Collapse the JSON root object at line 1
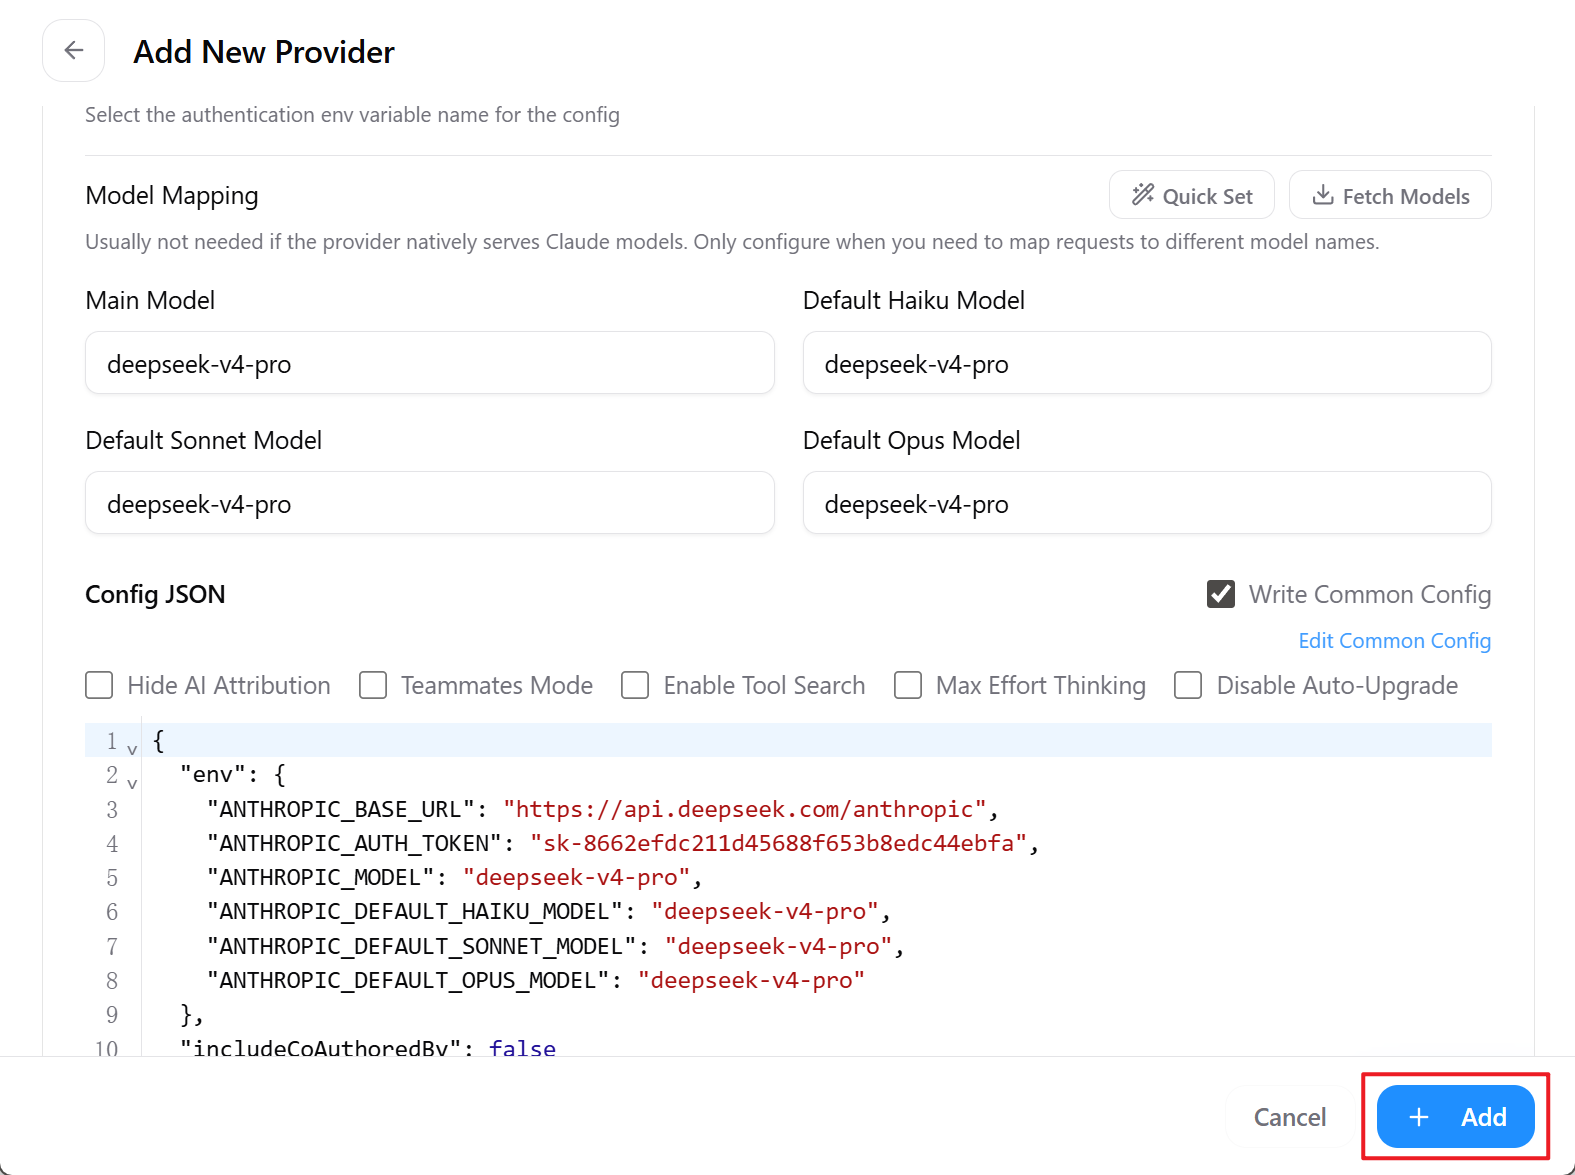Viewport: 1575px width, 1175px height. click(x=132, y=748)
